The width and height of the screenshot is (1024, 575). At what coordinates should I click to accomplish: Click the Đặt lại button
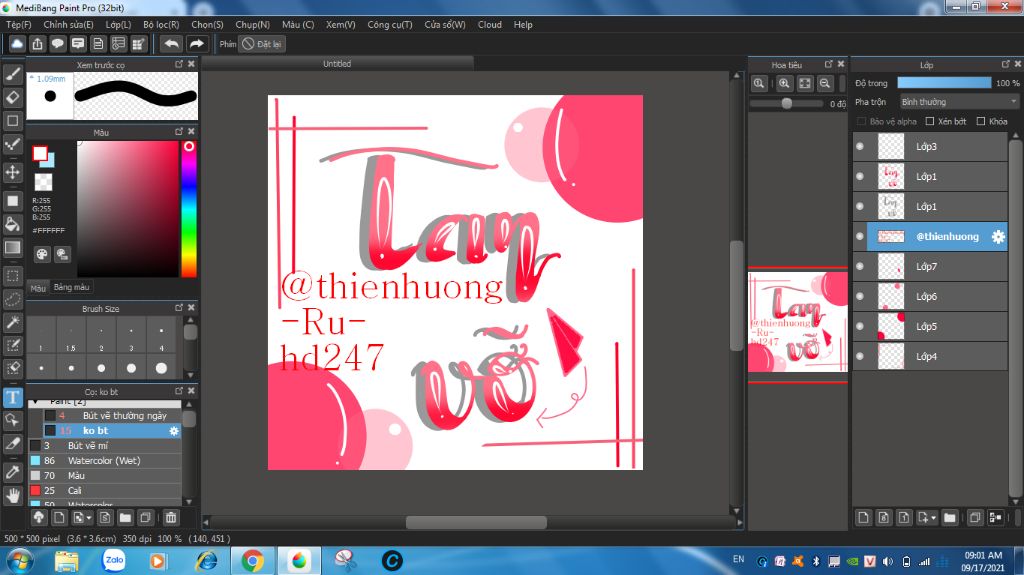pos(261,44)
